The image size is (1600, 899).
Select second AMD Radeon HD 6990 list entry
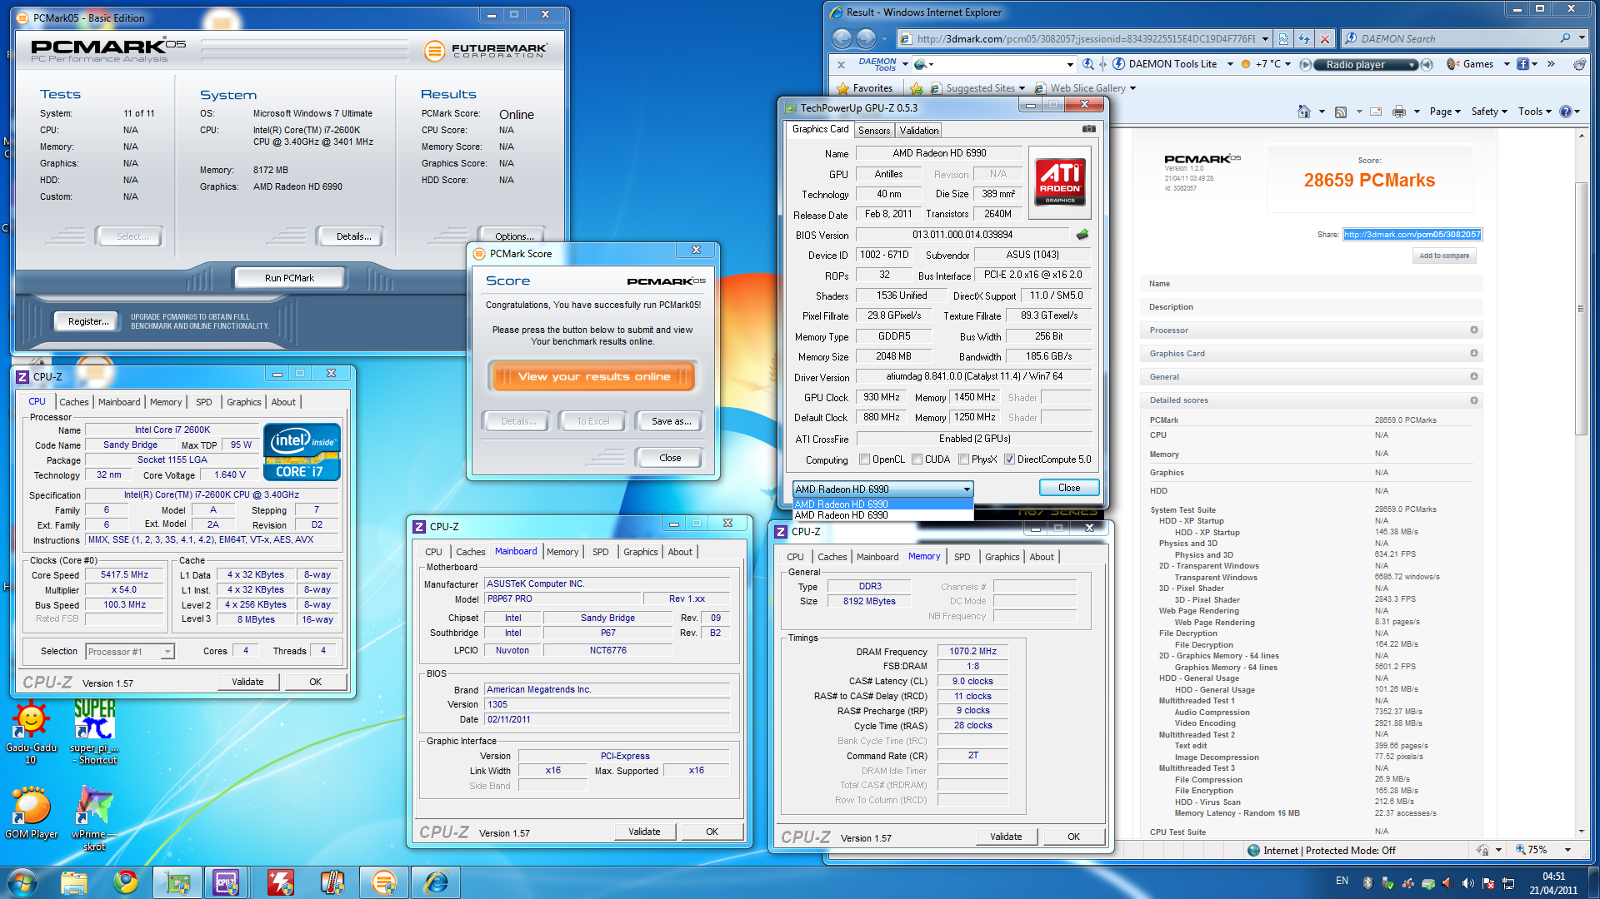tap(883, 515)
